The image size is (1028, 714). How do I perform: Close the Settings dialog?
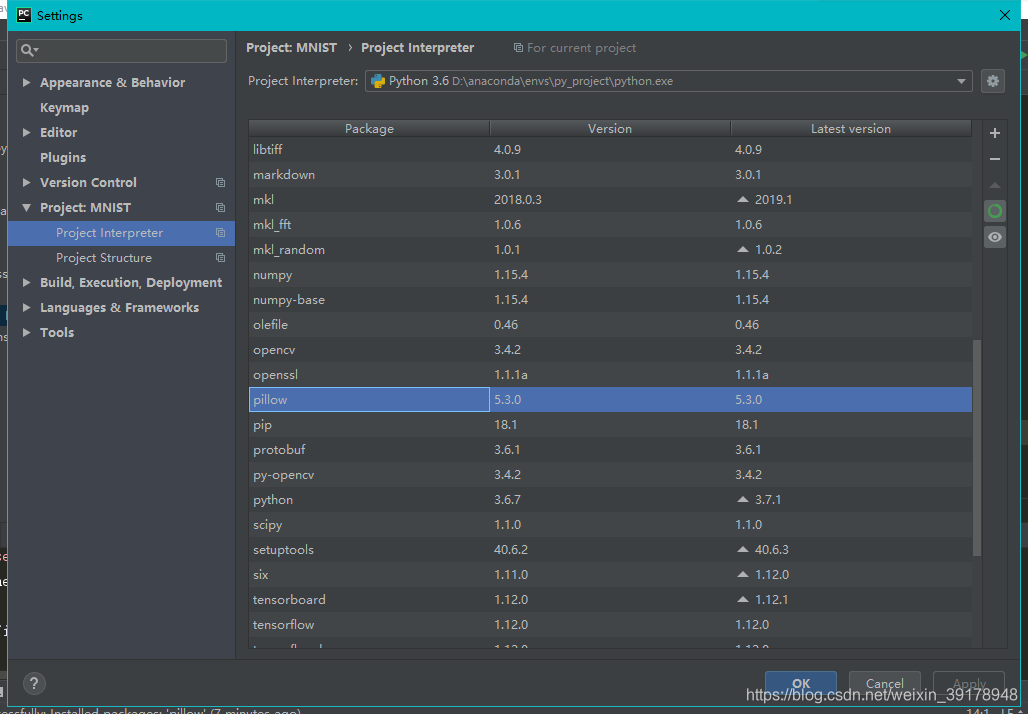1004,15
